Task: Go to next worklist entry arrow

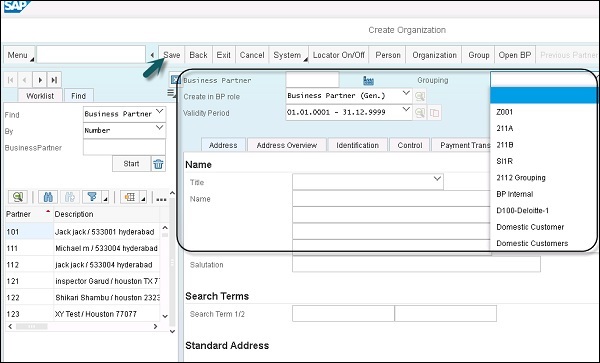Action: point(40,80)
